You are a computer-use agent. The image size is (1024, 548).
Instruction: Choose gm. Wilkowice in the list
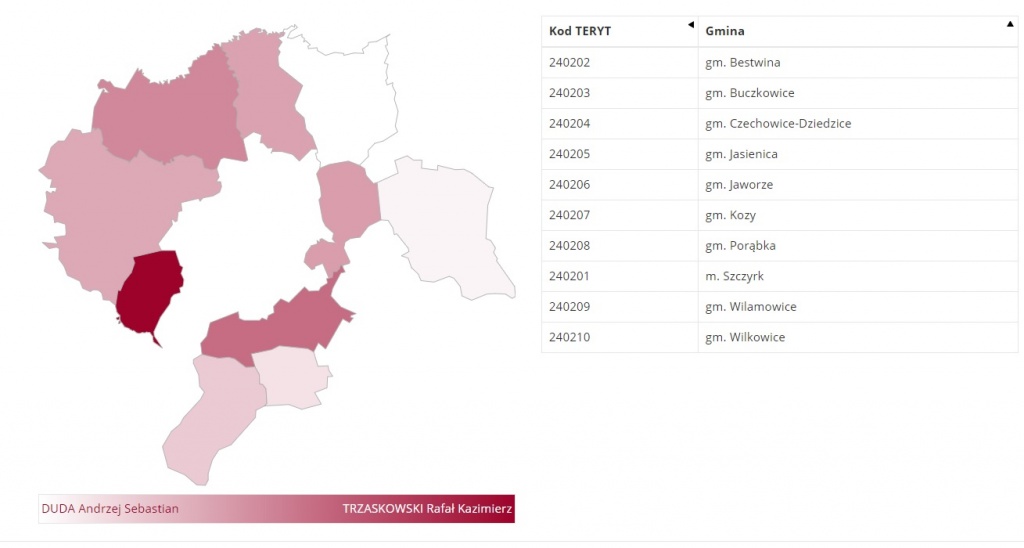[744, 337]
